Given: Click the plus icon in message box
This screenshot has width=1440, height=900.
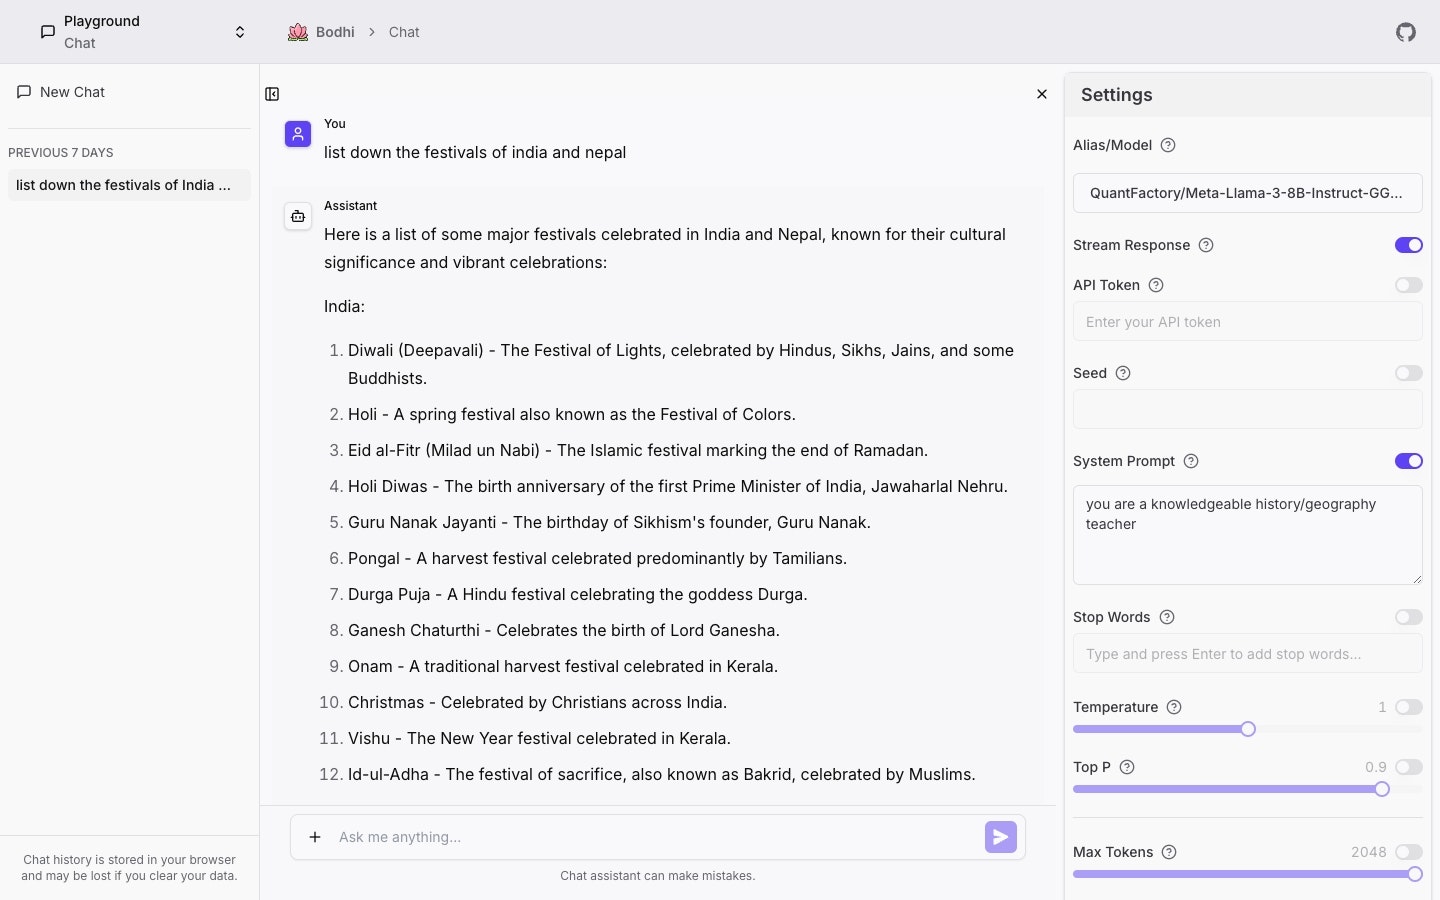Looking at the screenshot, I should (x=315, y=837).
